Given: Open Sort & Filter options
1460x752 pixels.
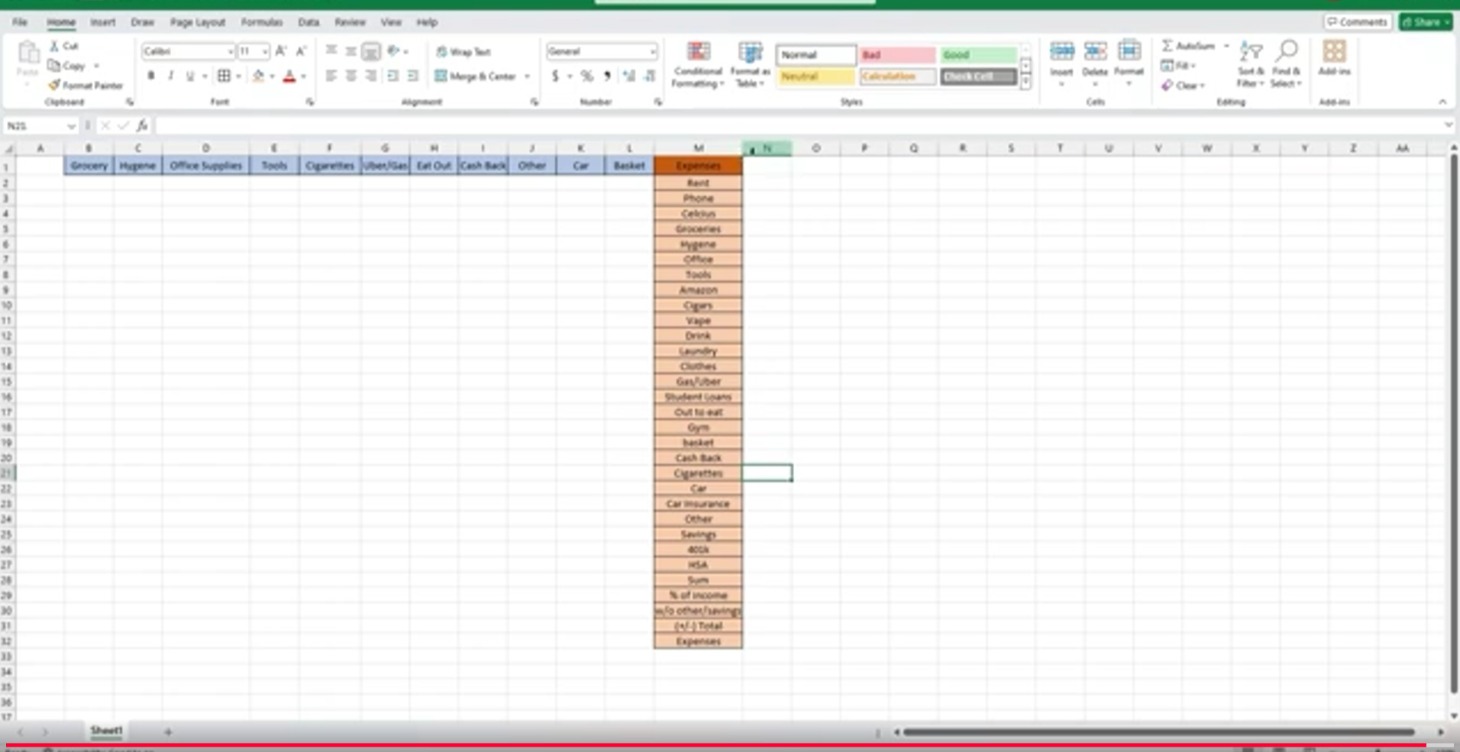Looking at the screenshot, I should click(x=1250, y=64).
